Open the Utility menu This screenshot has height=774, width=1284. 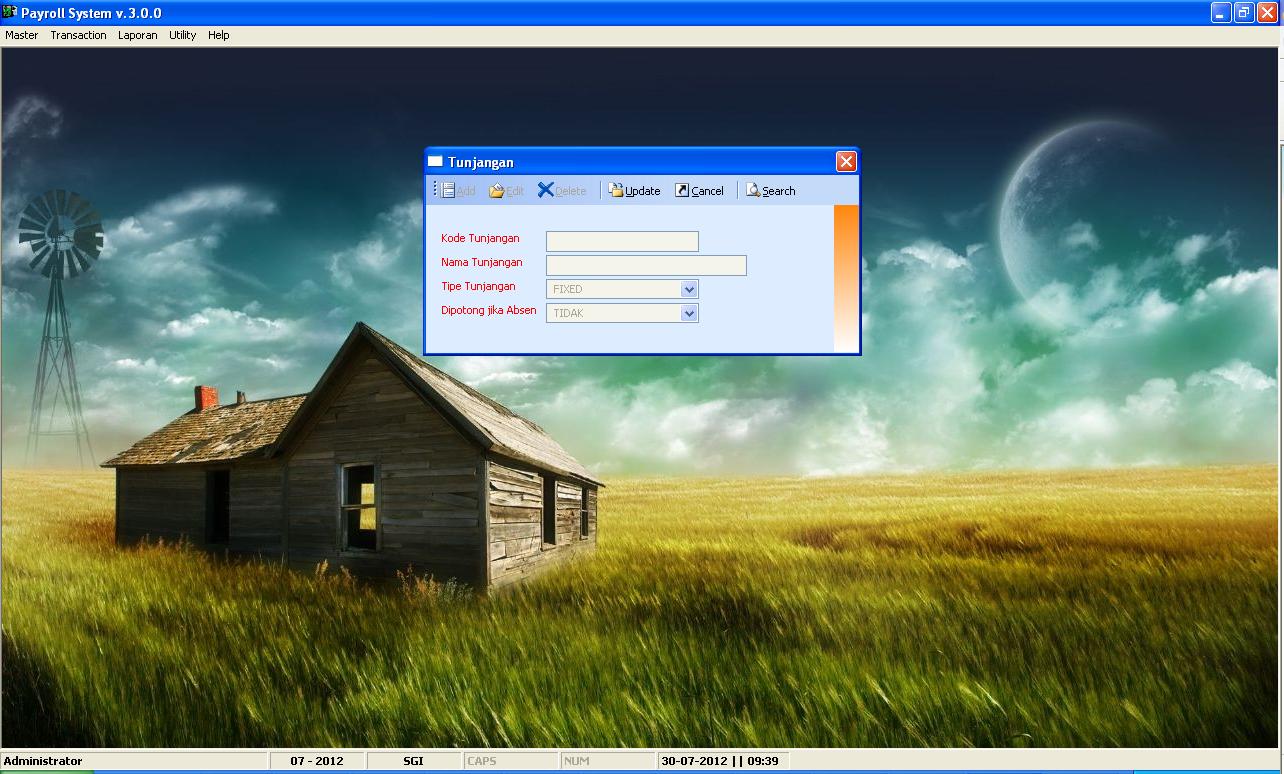pyautogui.click(x=183, y=35)
